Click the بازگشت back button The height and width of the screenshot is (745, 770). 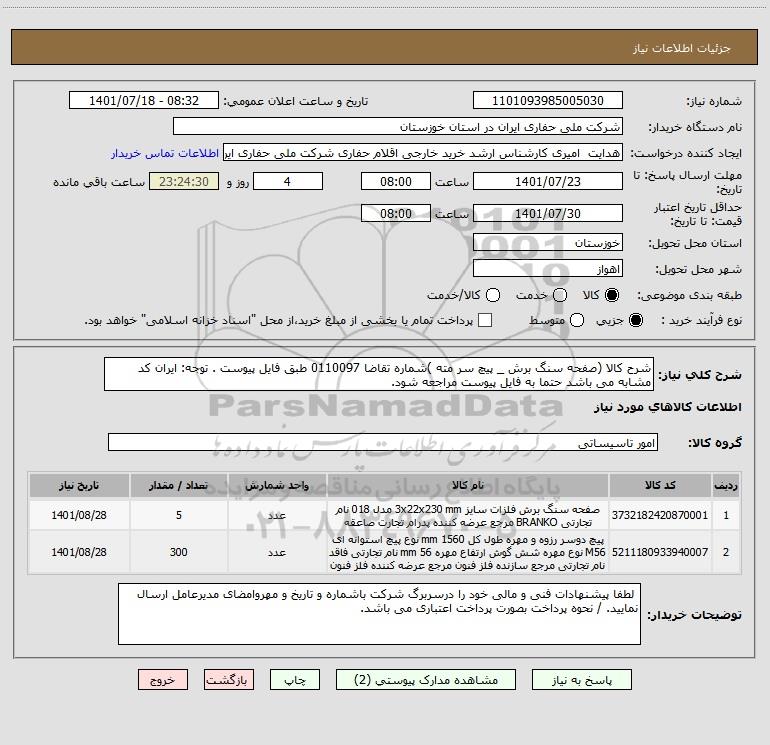229,680
